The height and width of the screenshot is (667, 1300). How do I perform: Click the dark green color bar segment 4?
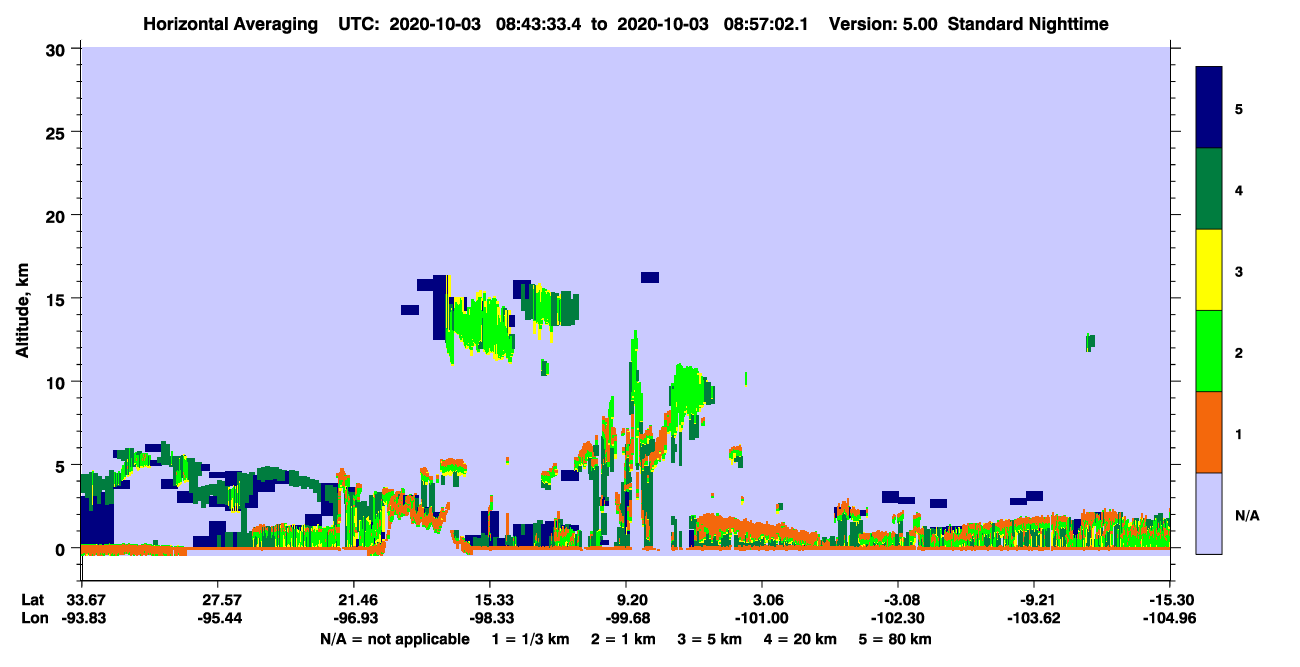tap(1209, 189)
